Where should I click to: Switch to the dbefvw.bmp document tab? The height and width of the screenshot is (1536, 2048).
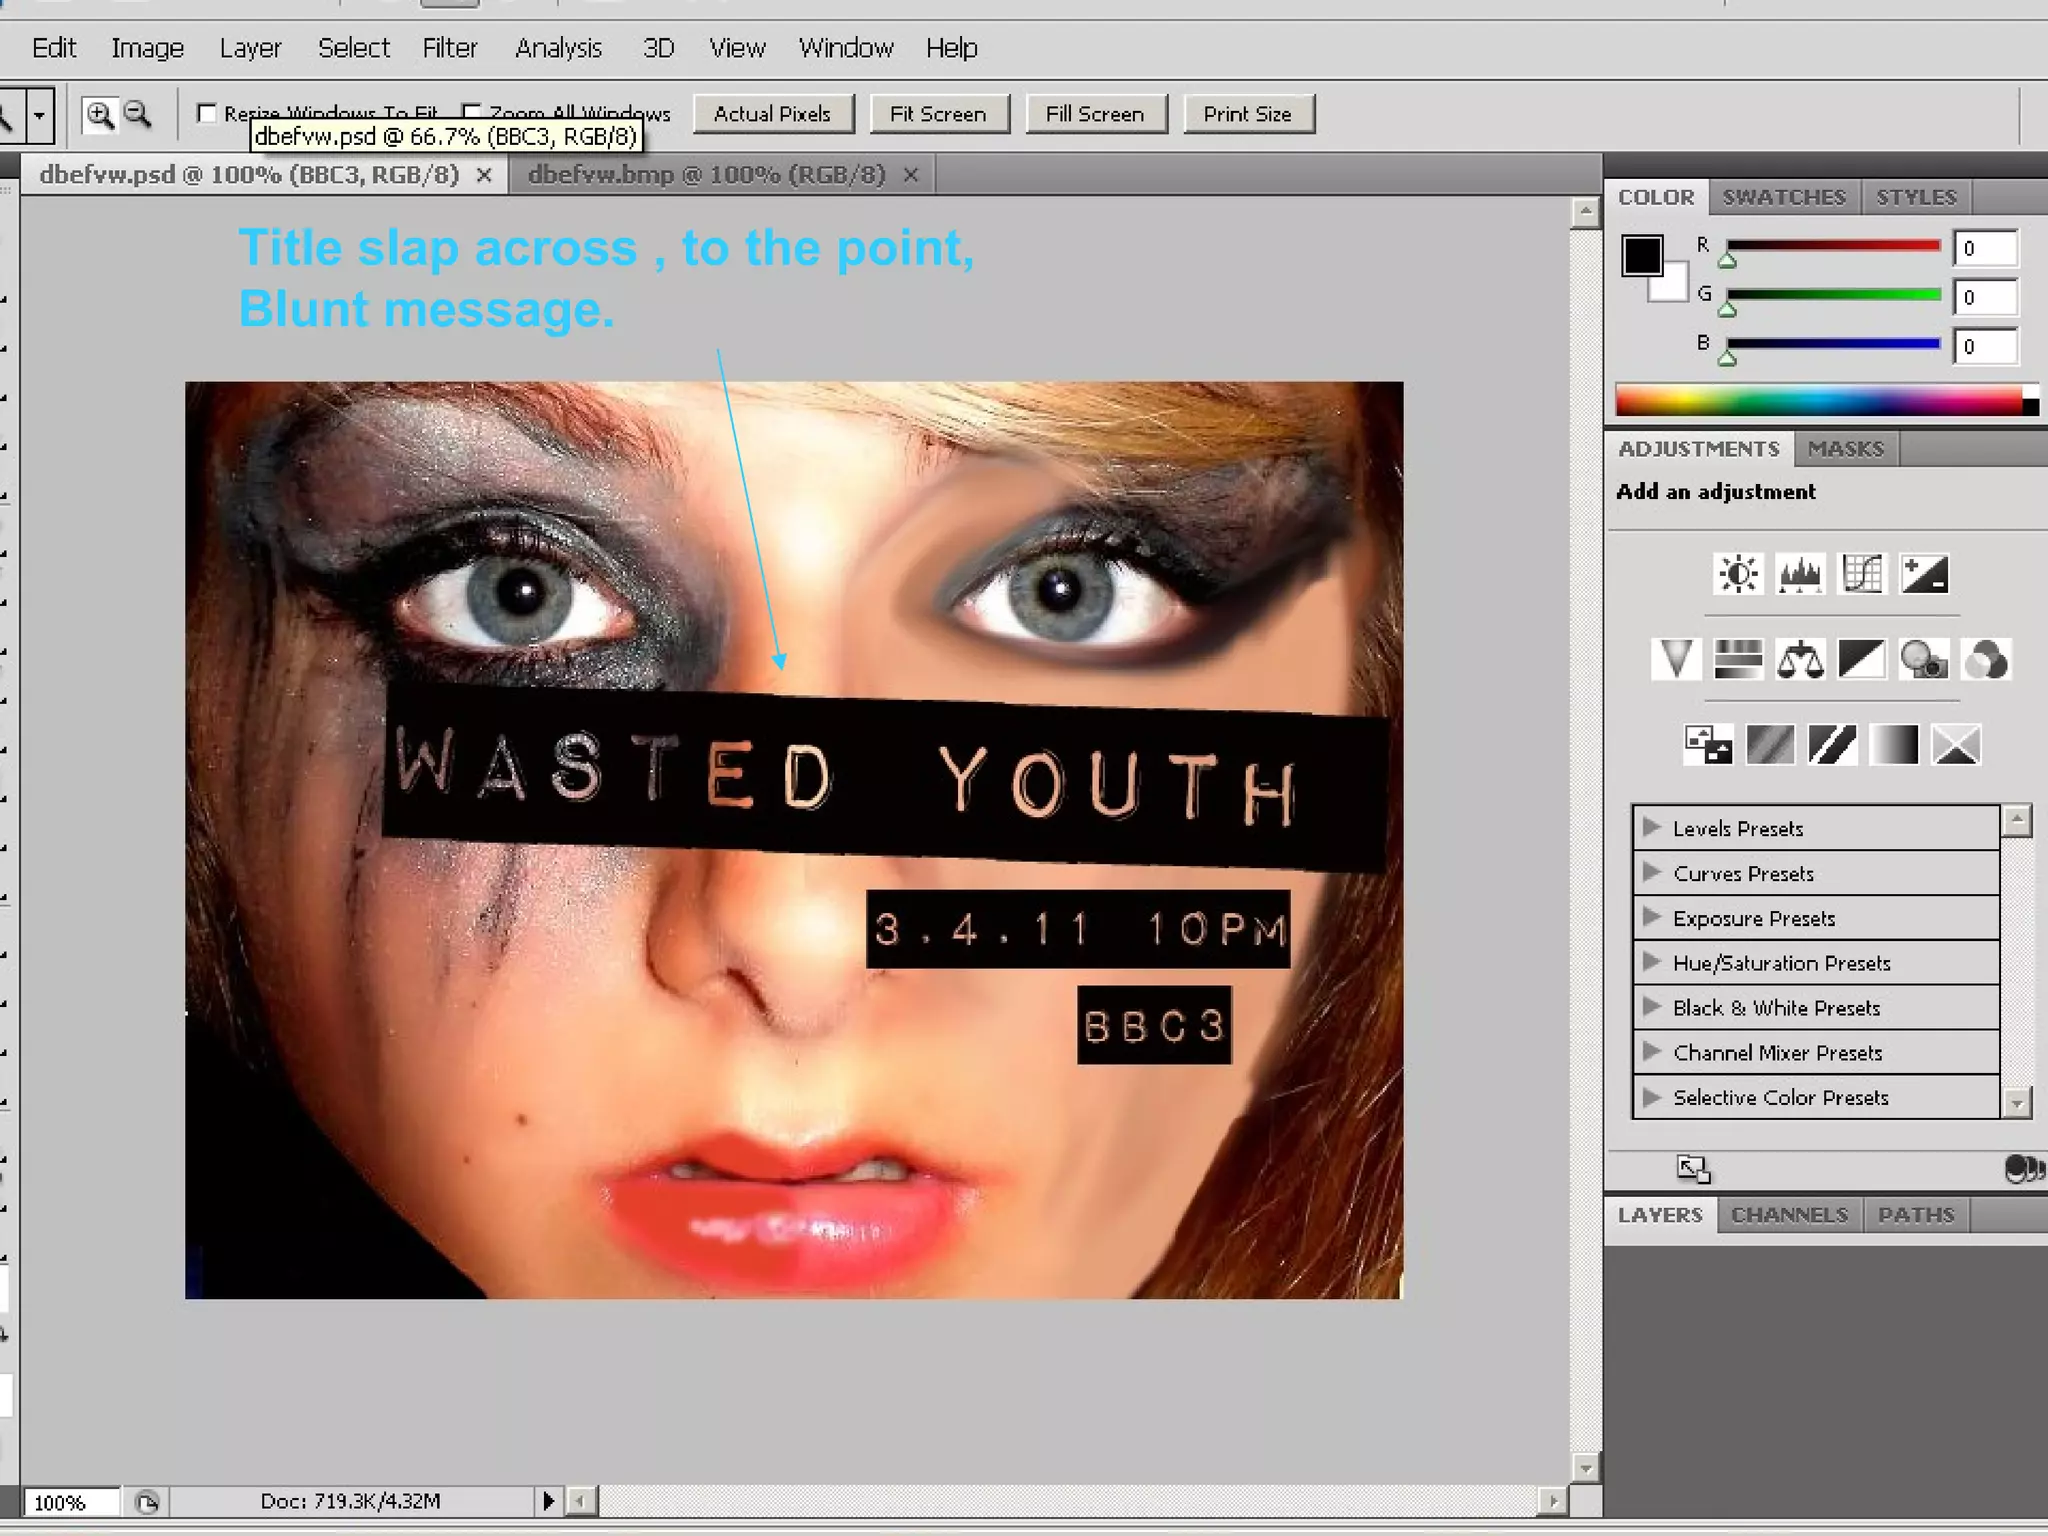point(706,175)
